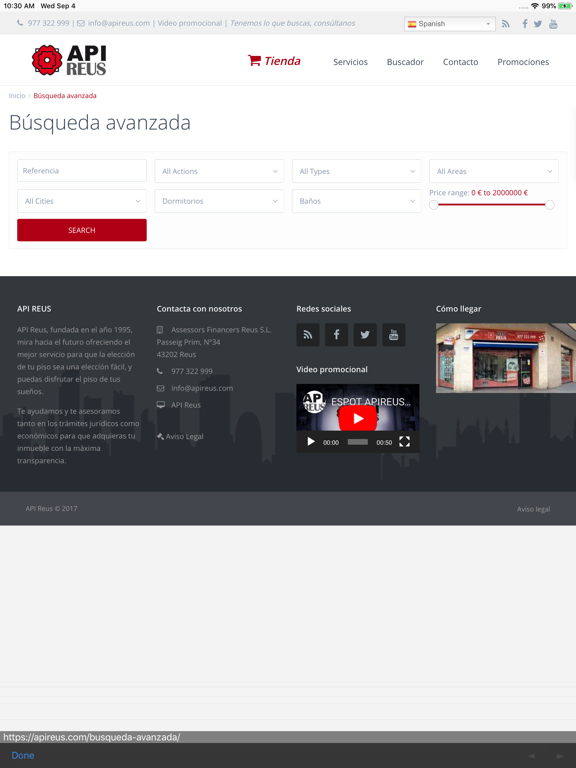Tap Done in the browser bar

click(23, 755)
